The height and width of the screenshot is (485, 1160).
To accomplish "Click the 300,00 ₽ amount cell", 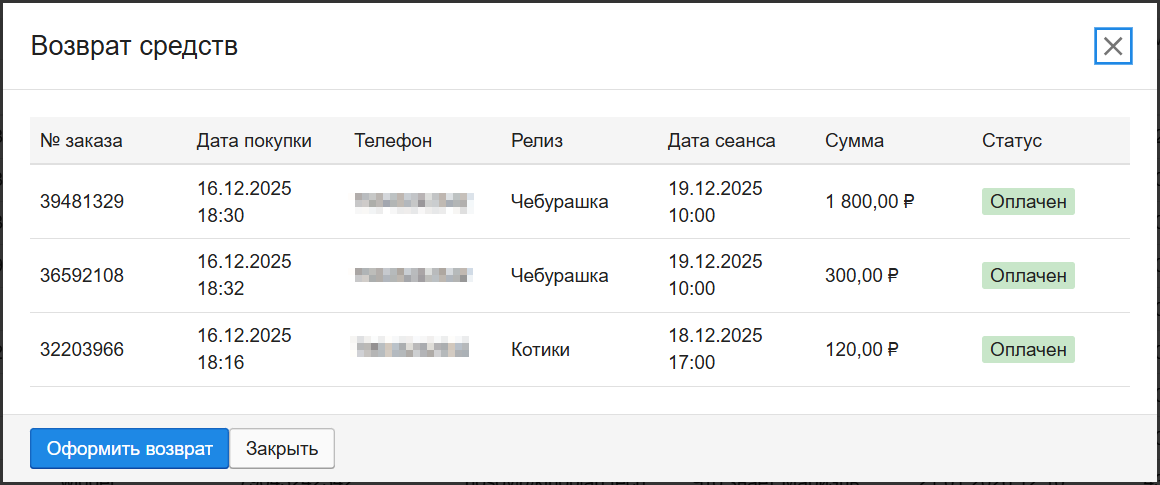I will tap(862, 276).
